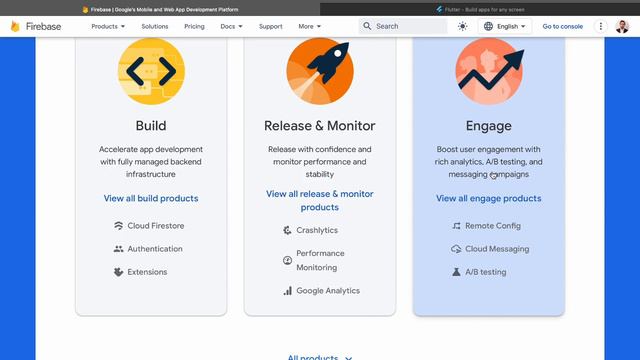Click the Firebase wordmark text

point(43,26)
